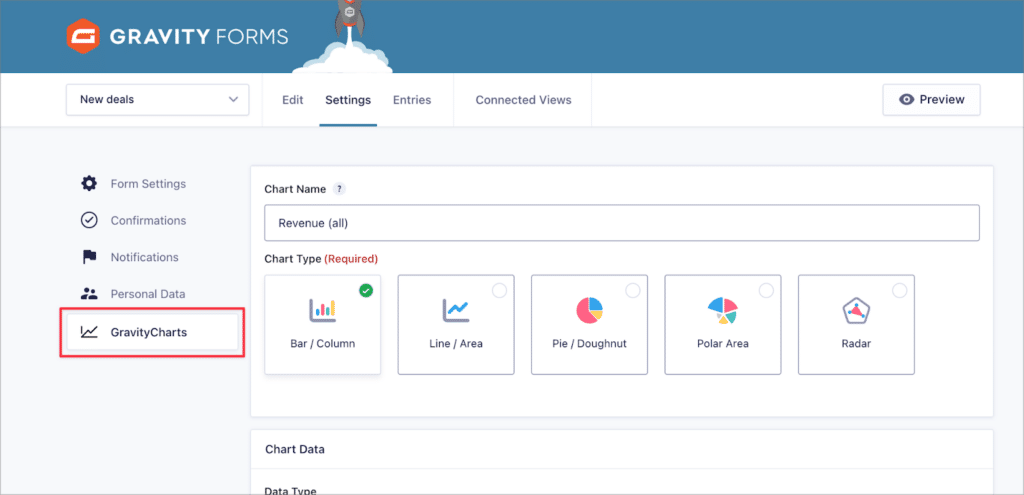Screen dimensions: 1024x495
Task: Click the Chart Type (Required) label
Action: pyautogui.click(x=321, y=259)
